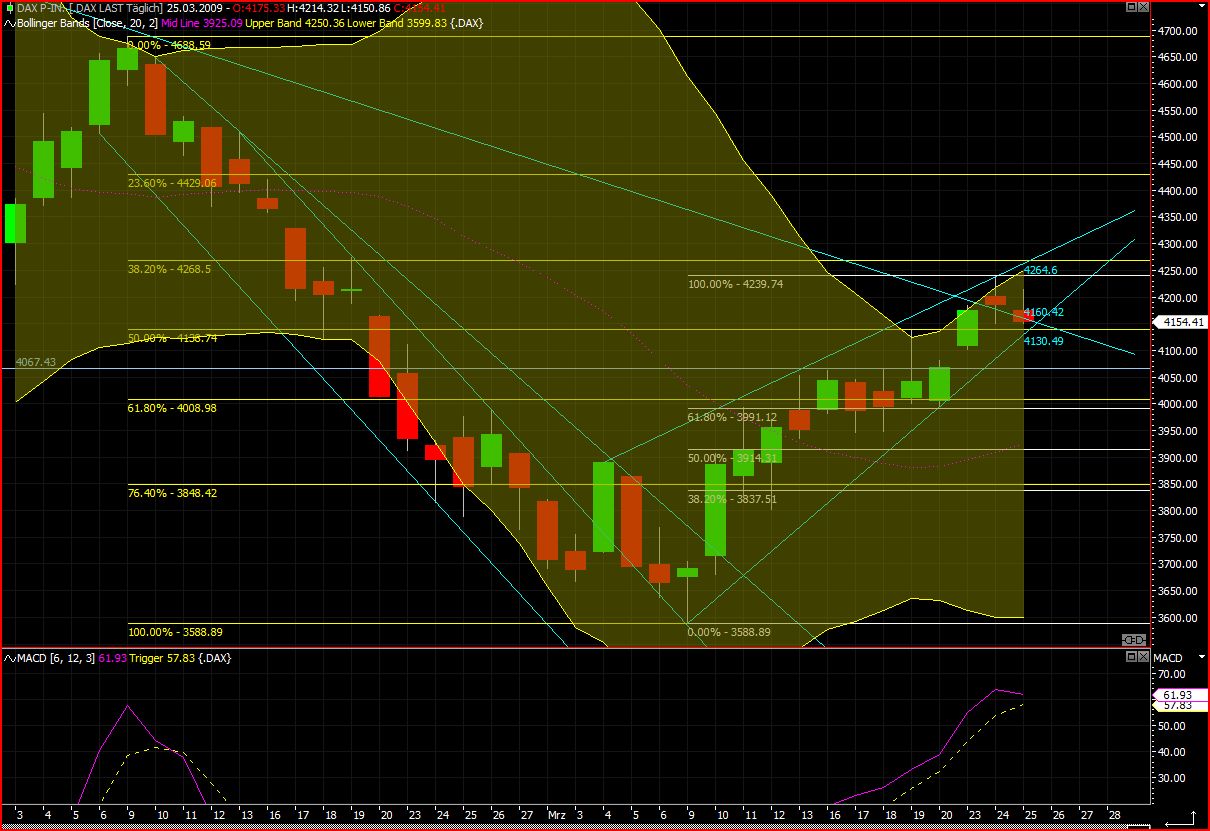
Task: Click the MACD axis title label
Action: 1168,657
